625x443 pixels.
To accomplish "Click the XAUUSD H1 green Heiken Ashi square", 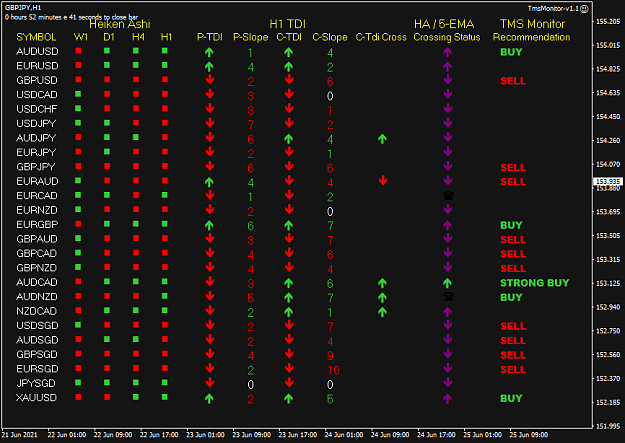I will [165, 397].
